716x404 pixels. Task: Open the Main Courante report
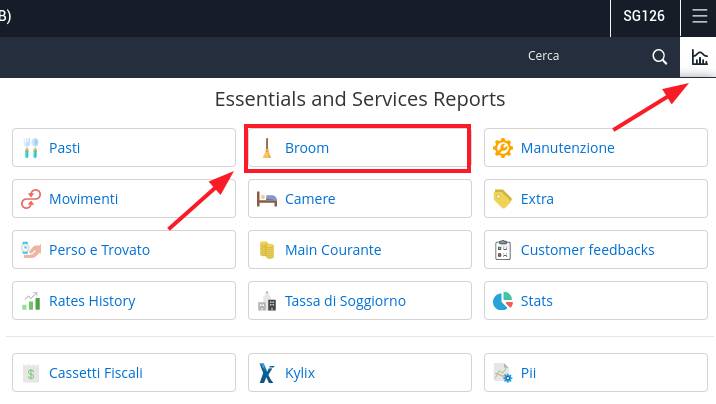(x=360, y=250)
